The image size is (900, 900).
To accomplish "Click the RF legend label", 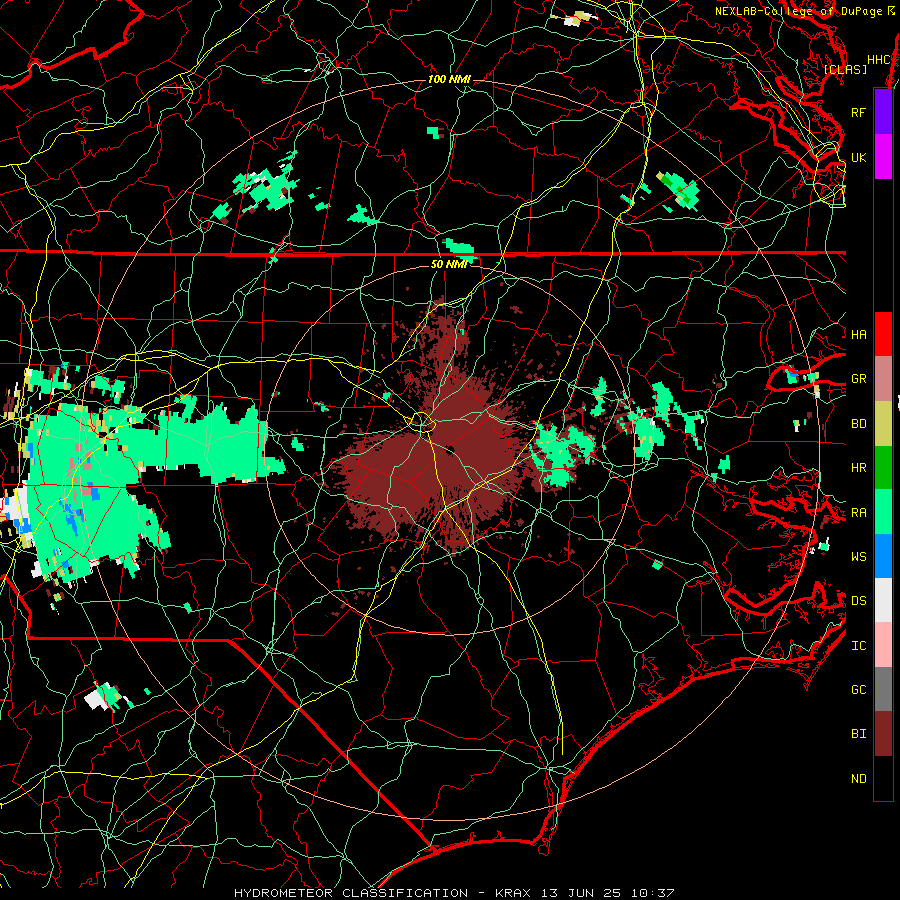I will (x=858, y=112).
